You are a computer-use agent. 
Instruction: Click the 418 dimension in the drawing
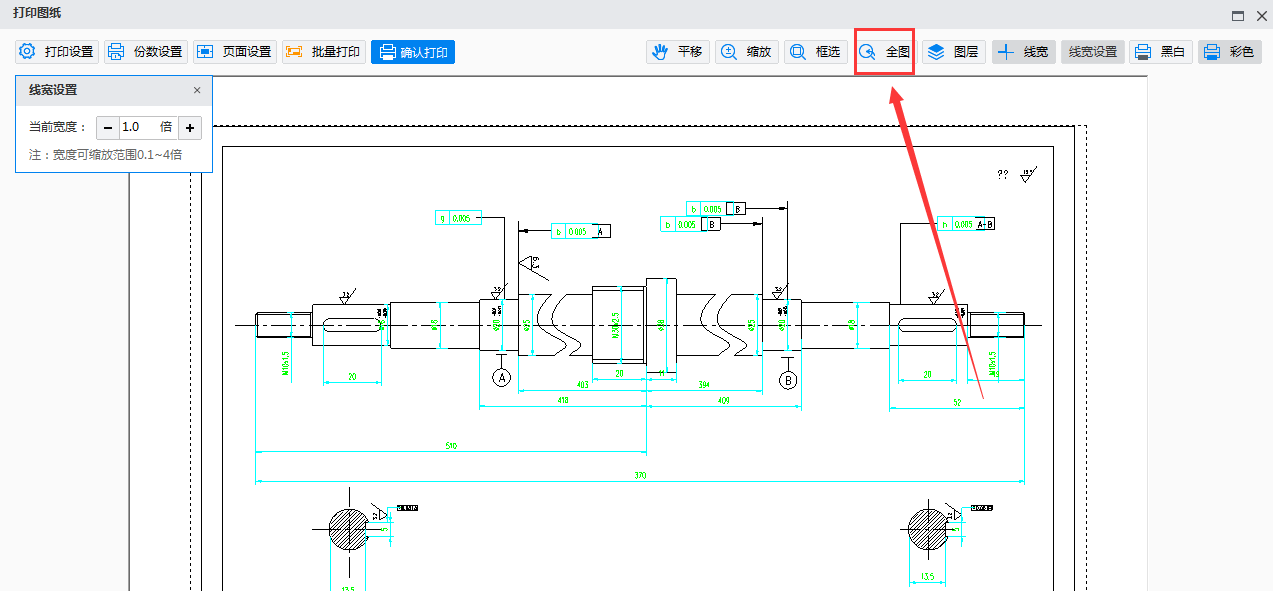[x=563, y=400]
